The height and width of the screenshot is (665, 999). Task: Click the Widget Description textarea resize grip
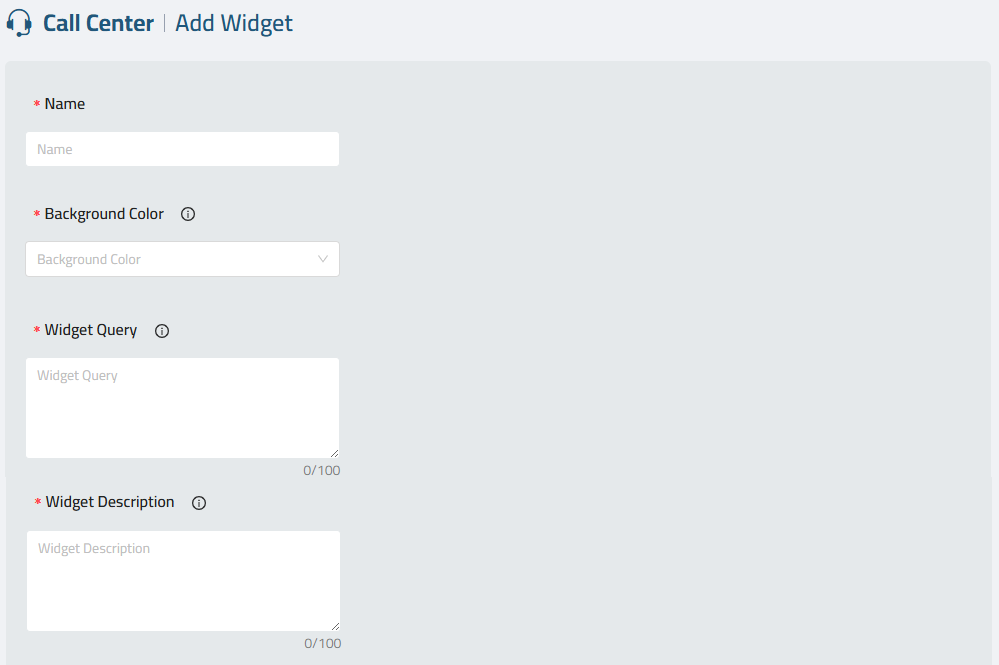tap(335, 626)
